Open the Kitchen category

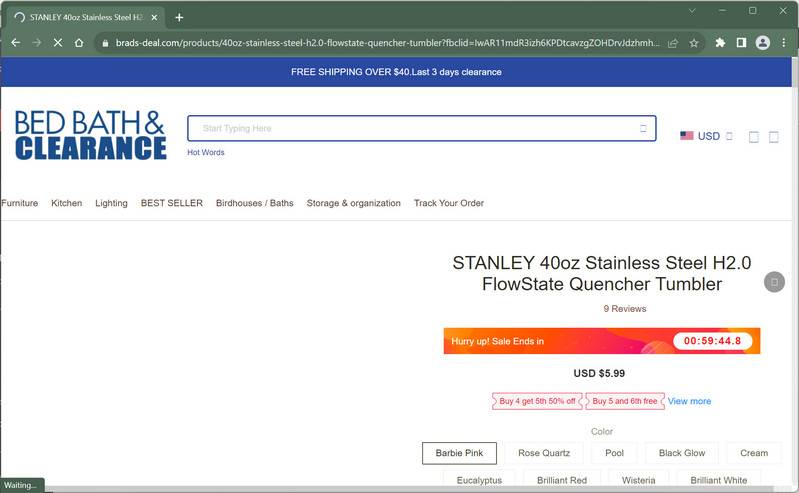click(x=66, y=203)
